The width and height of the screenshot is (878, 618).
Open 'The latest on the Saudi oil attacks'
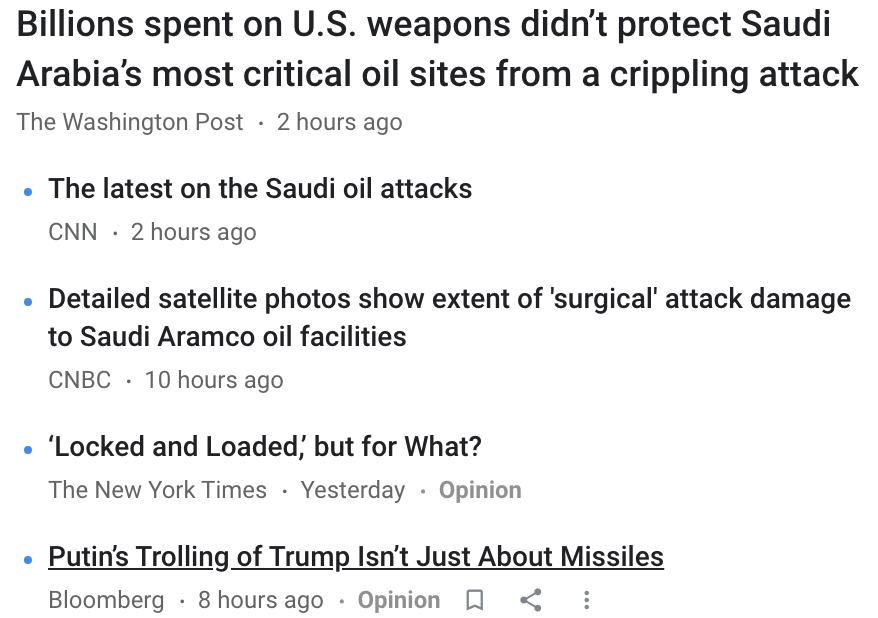coord(260,189)
